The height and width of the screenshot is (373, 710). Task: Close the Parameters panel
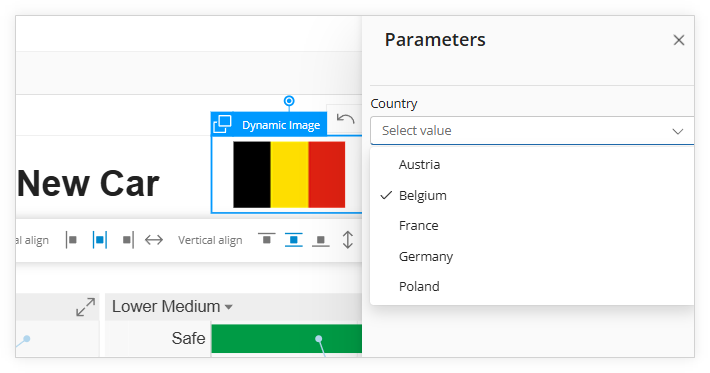(678, 40)
